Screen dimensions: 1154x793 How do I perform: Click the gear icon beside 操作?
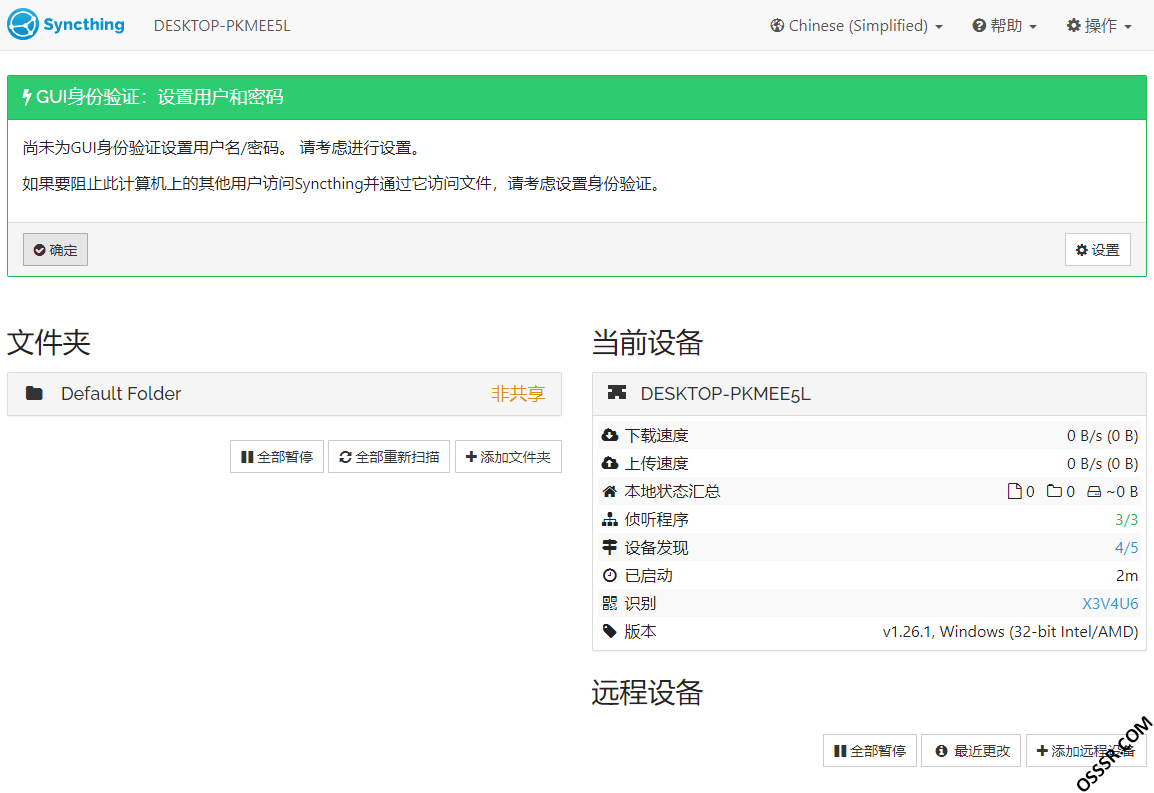[x=1074, y=26]
